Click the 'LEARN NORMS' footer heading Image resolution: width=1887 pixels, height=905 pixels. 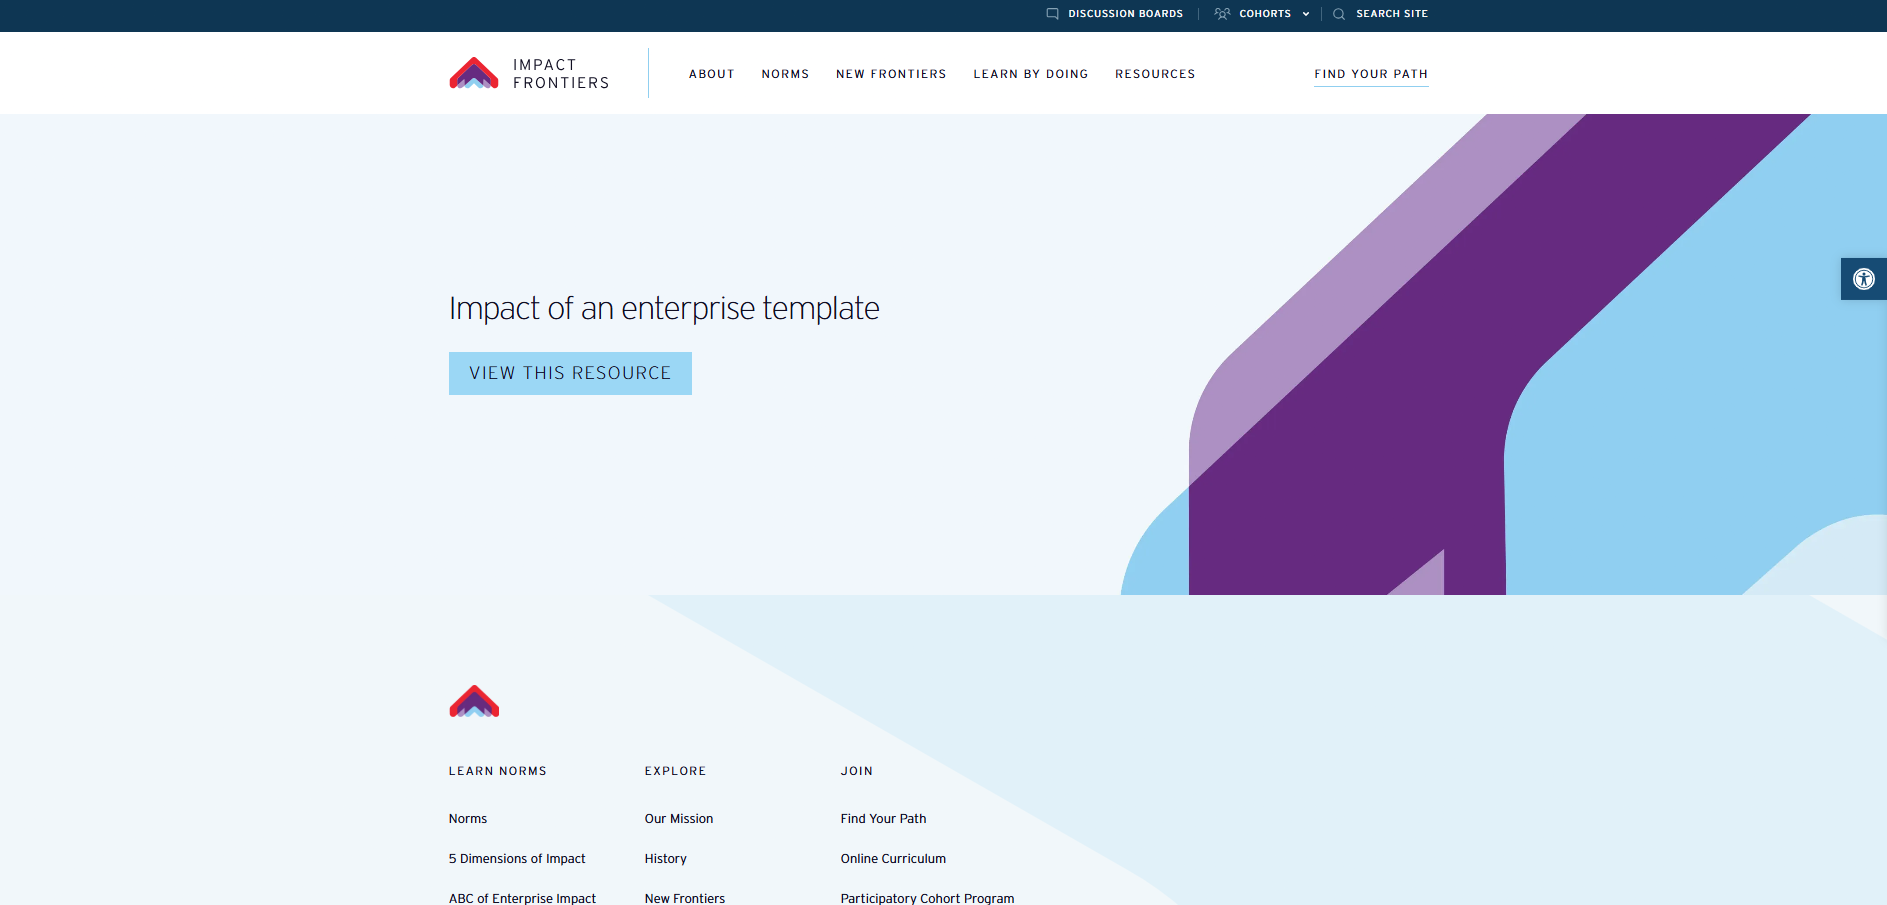(498, 771)
